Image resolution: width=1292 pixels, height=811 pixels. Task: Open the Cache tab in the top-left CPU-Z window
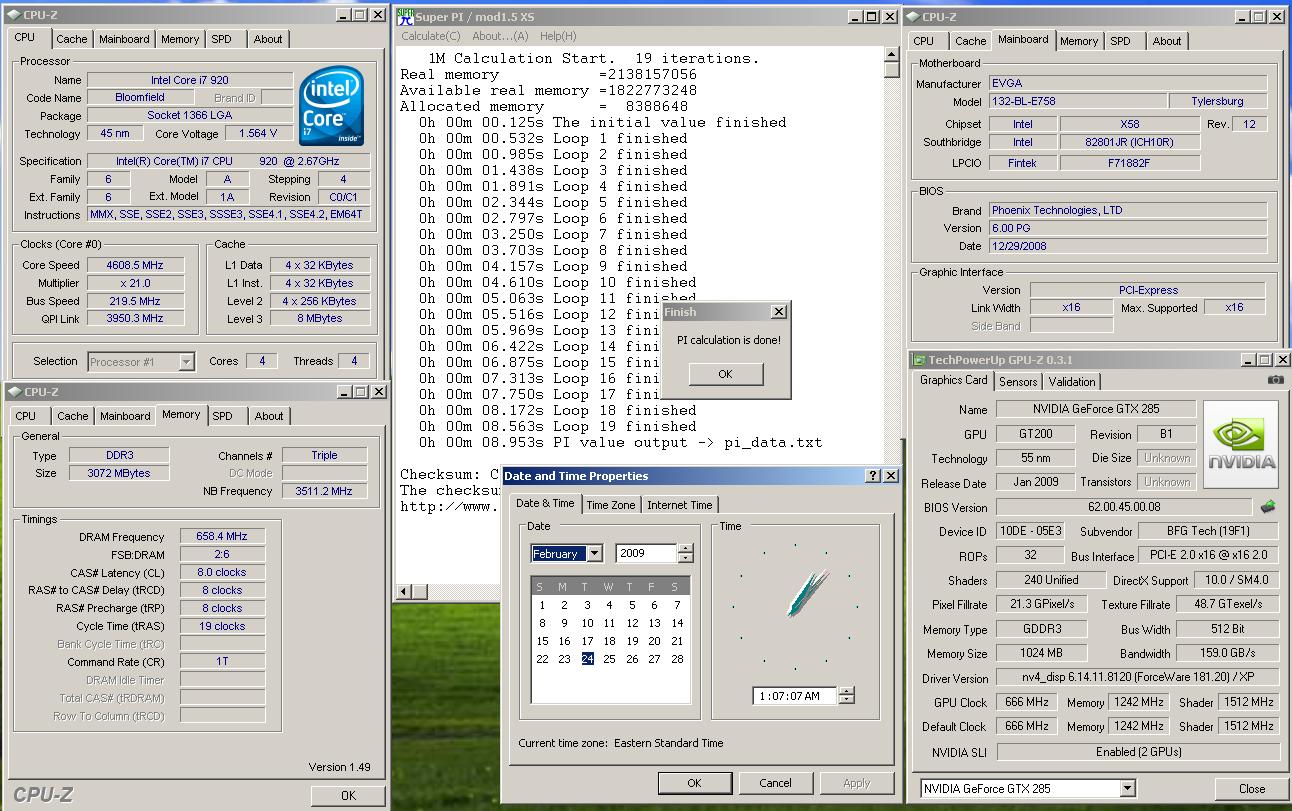71,39
